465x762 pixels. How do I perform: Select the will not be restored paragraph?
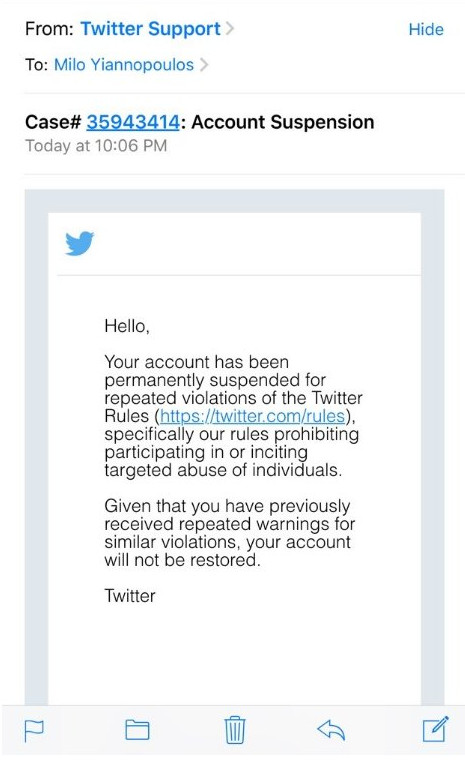point(229,533)
